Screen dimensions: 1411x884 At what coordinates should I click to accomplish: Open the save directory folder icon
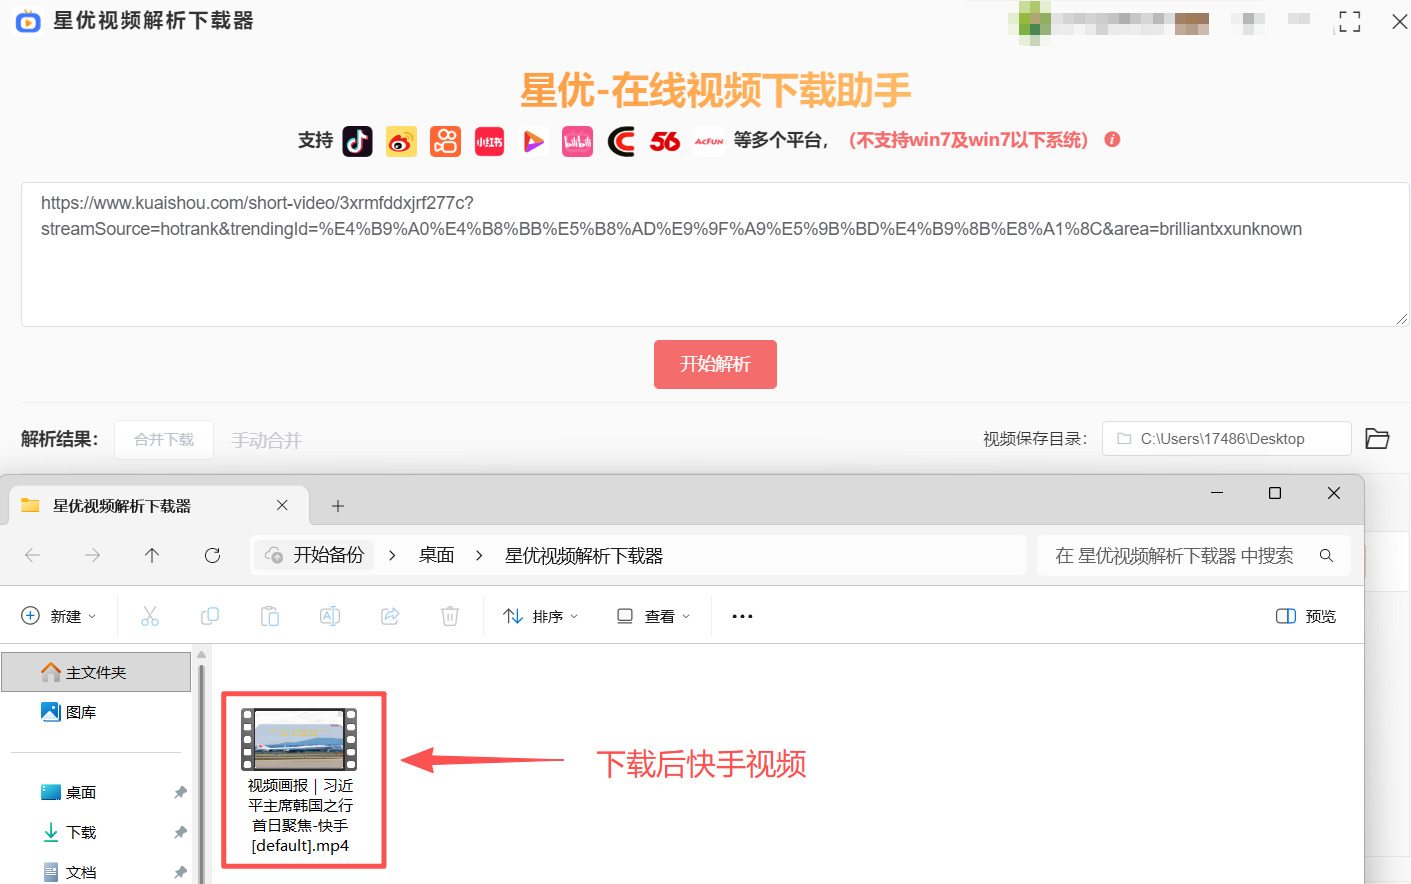(1377, 439)
